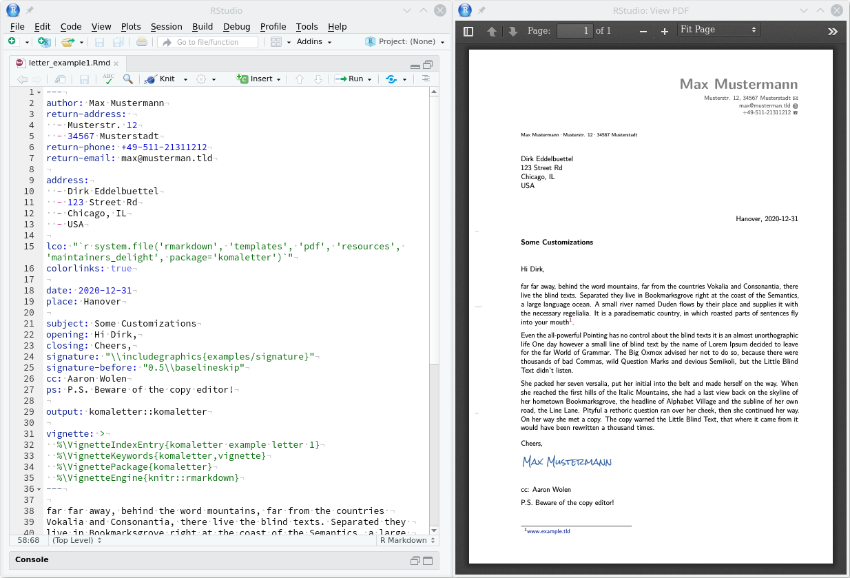The image size is (850, 578).
Task: Open the Profile menu
Action: click(x=273, y=27)
